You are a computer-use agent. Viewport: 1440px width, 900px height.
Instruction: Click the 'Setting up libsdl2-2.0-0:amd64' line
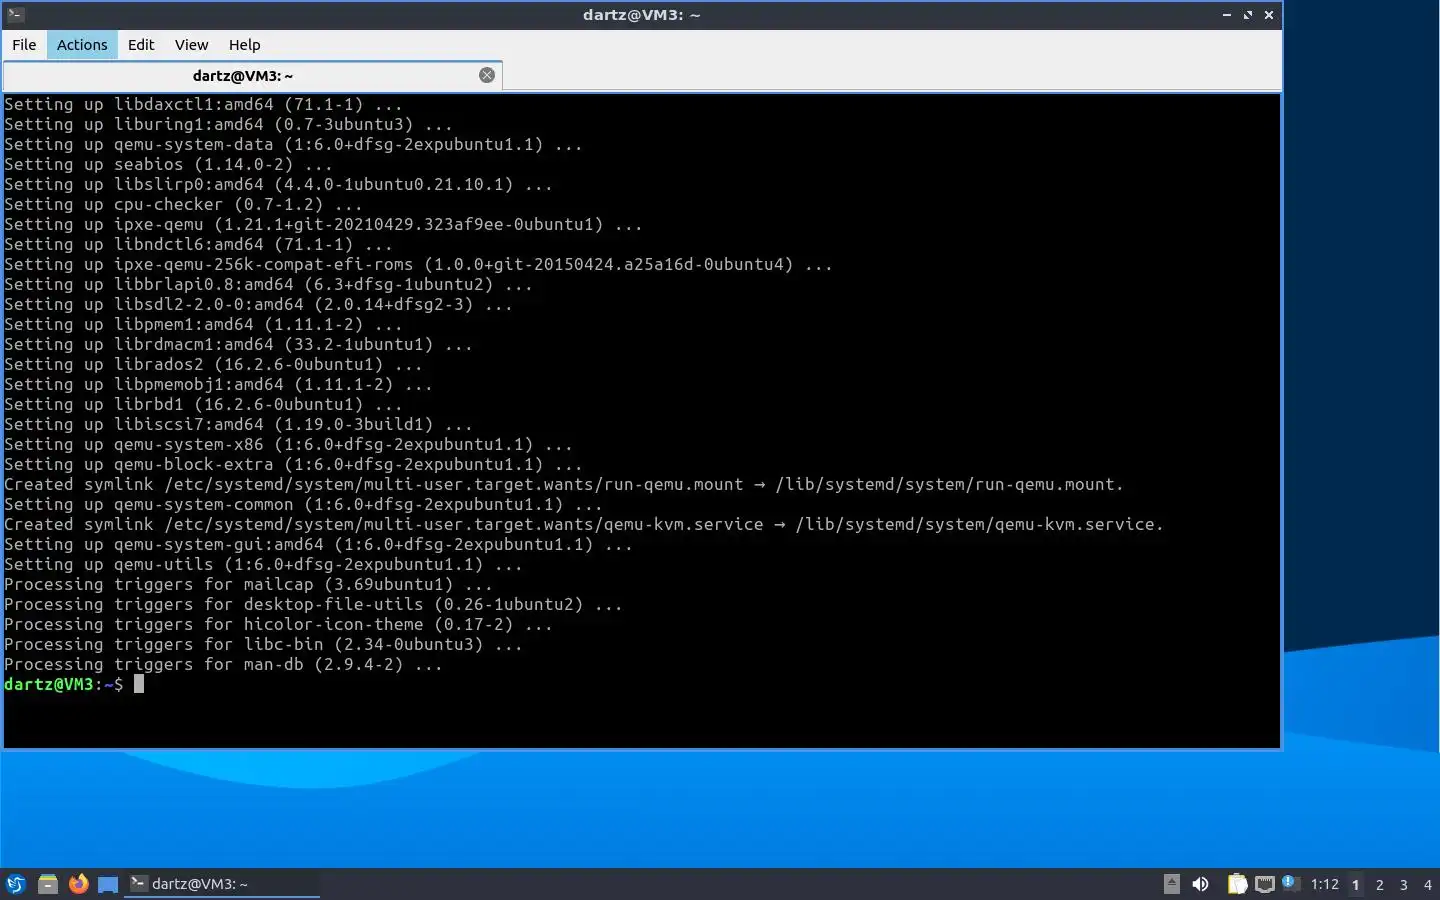point(259,304)
